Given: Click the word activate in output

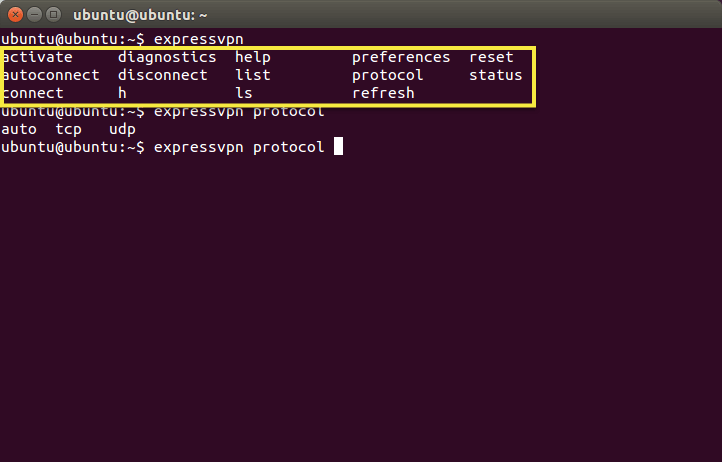Looking at the screenshot, I should (x=37, y=57).
